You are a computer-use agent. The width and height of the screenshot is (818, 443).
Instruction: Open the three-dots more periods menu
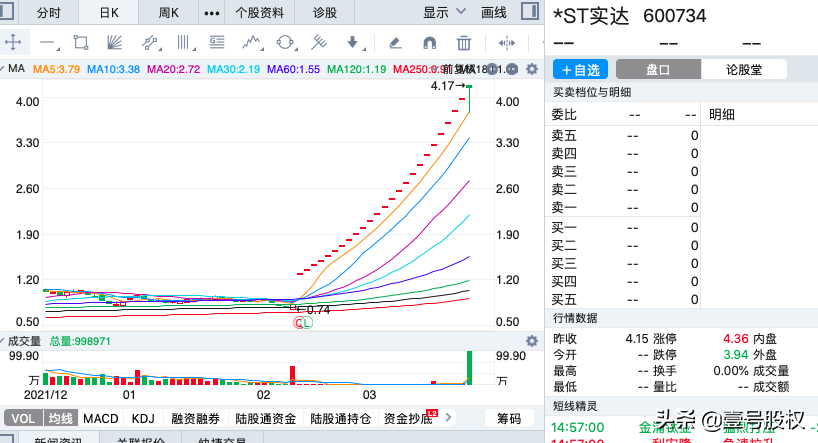point(211,13)
